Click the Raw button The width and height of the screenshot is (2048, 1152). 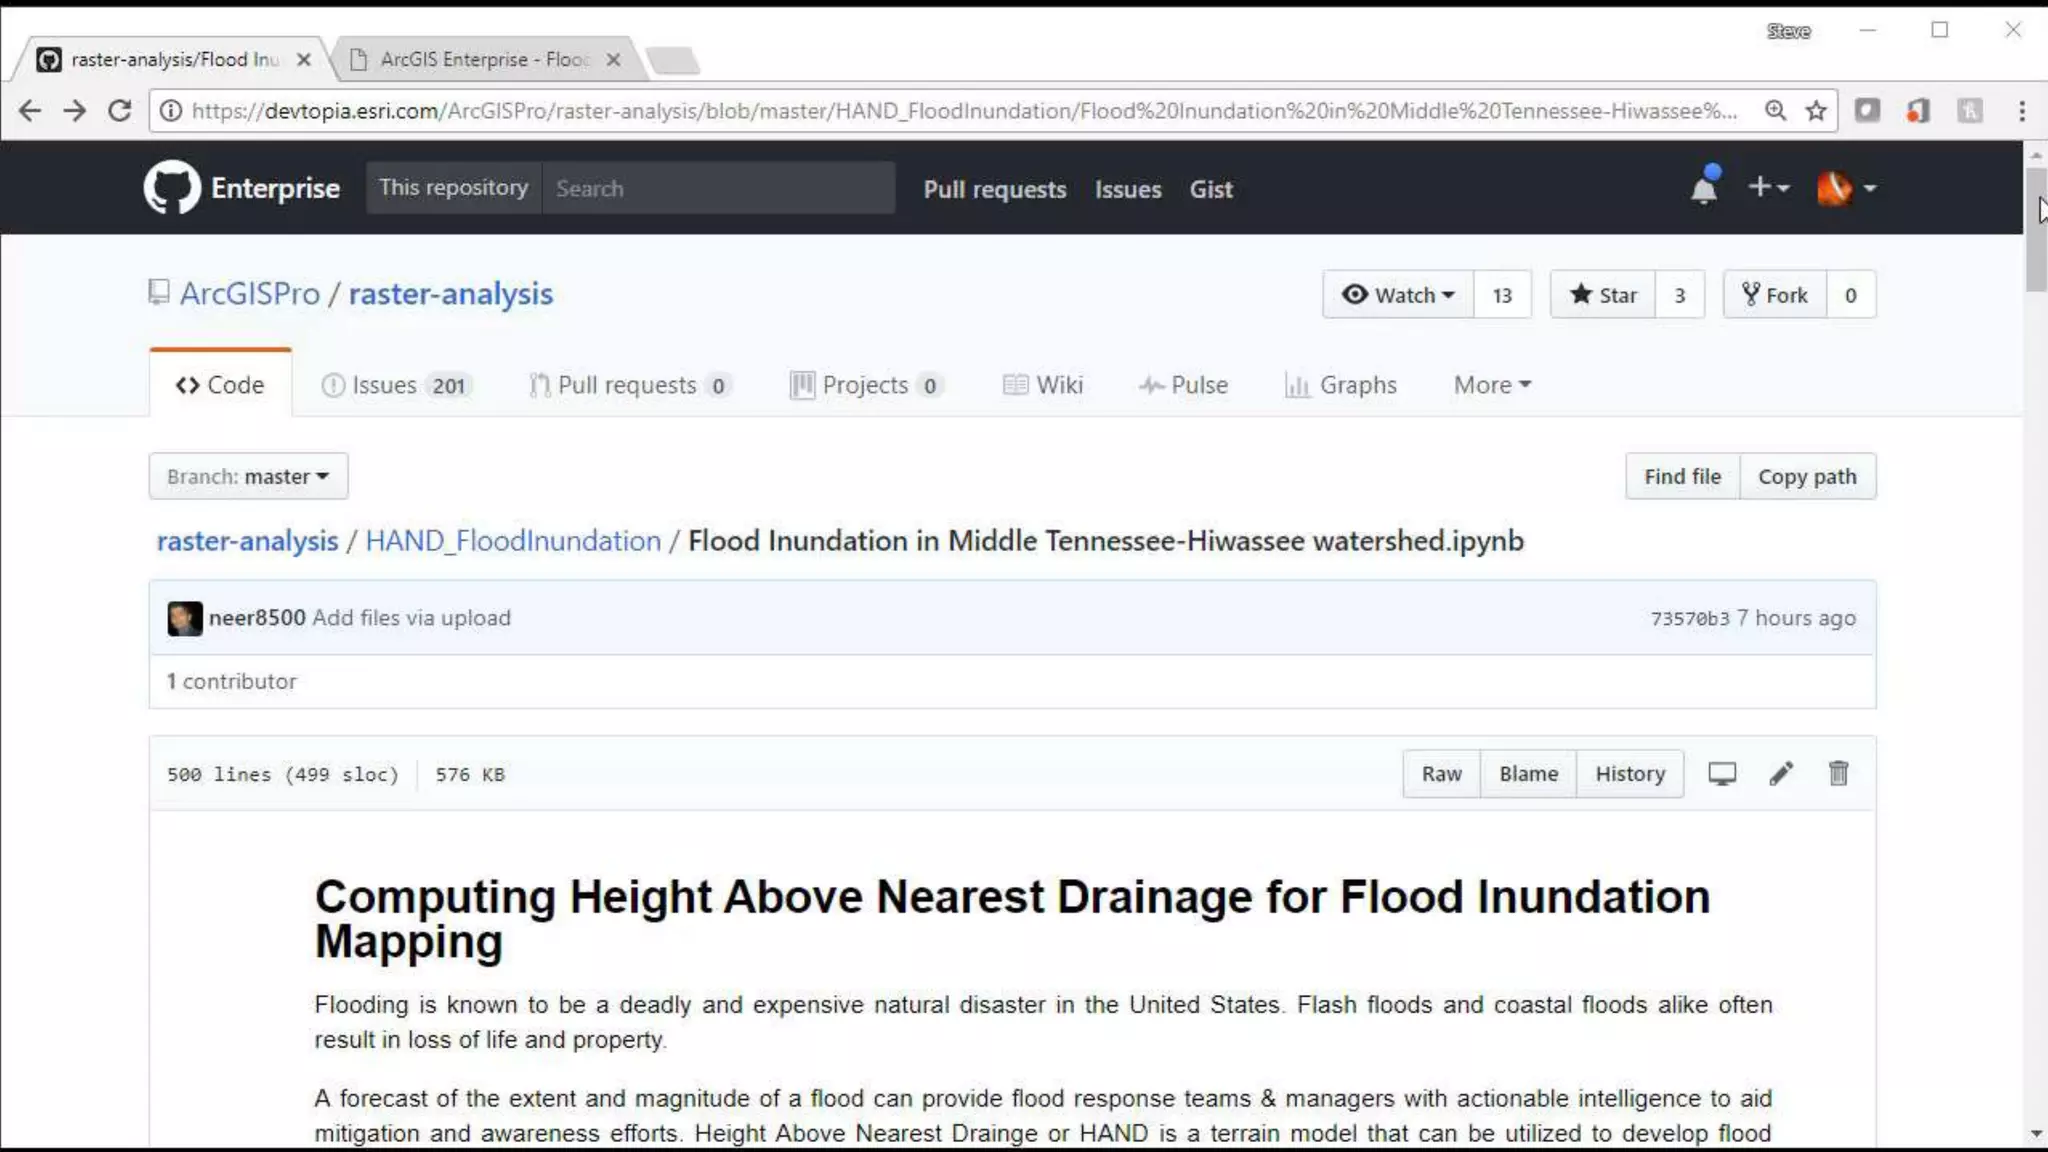(1441, 773)
